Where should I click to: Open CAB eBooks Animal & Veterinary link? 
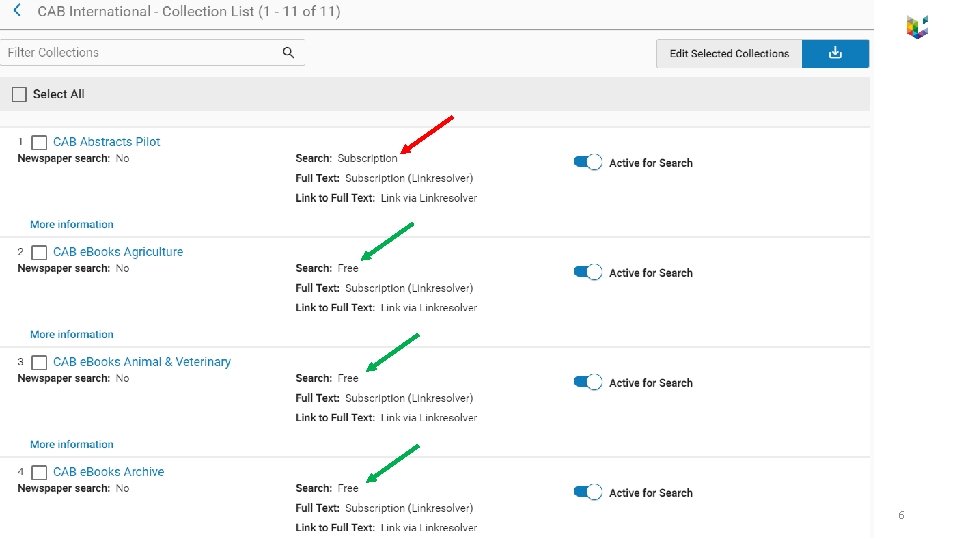(x=142, y=362)
